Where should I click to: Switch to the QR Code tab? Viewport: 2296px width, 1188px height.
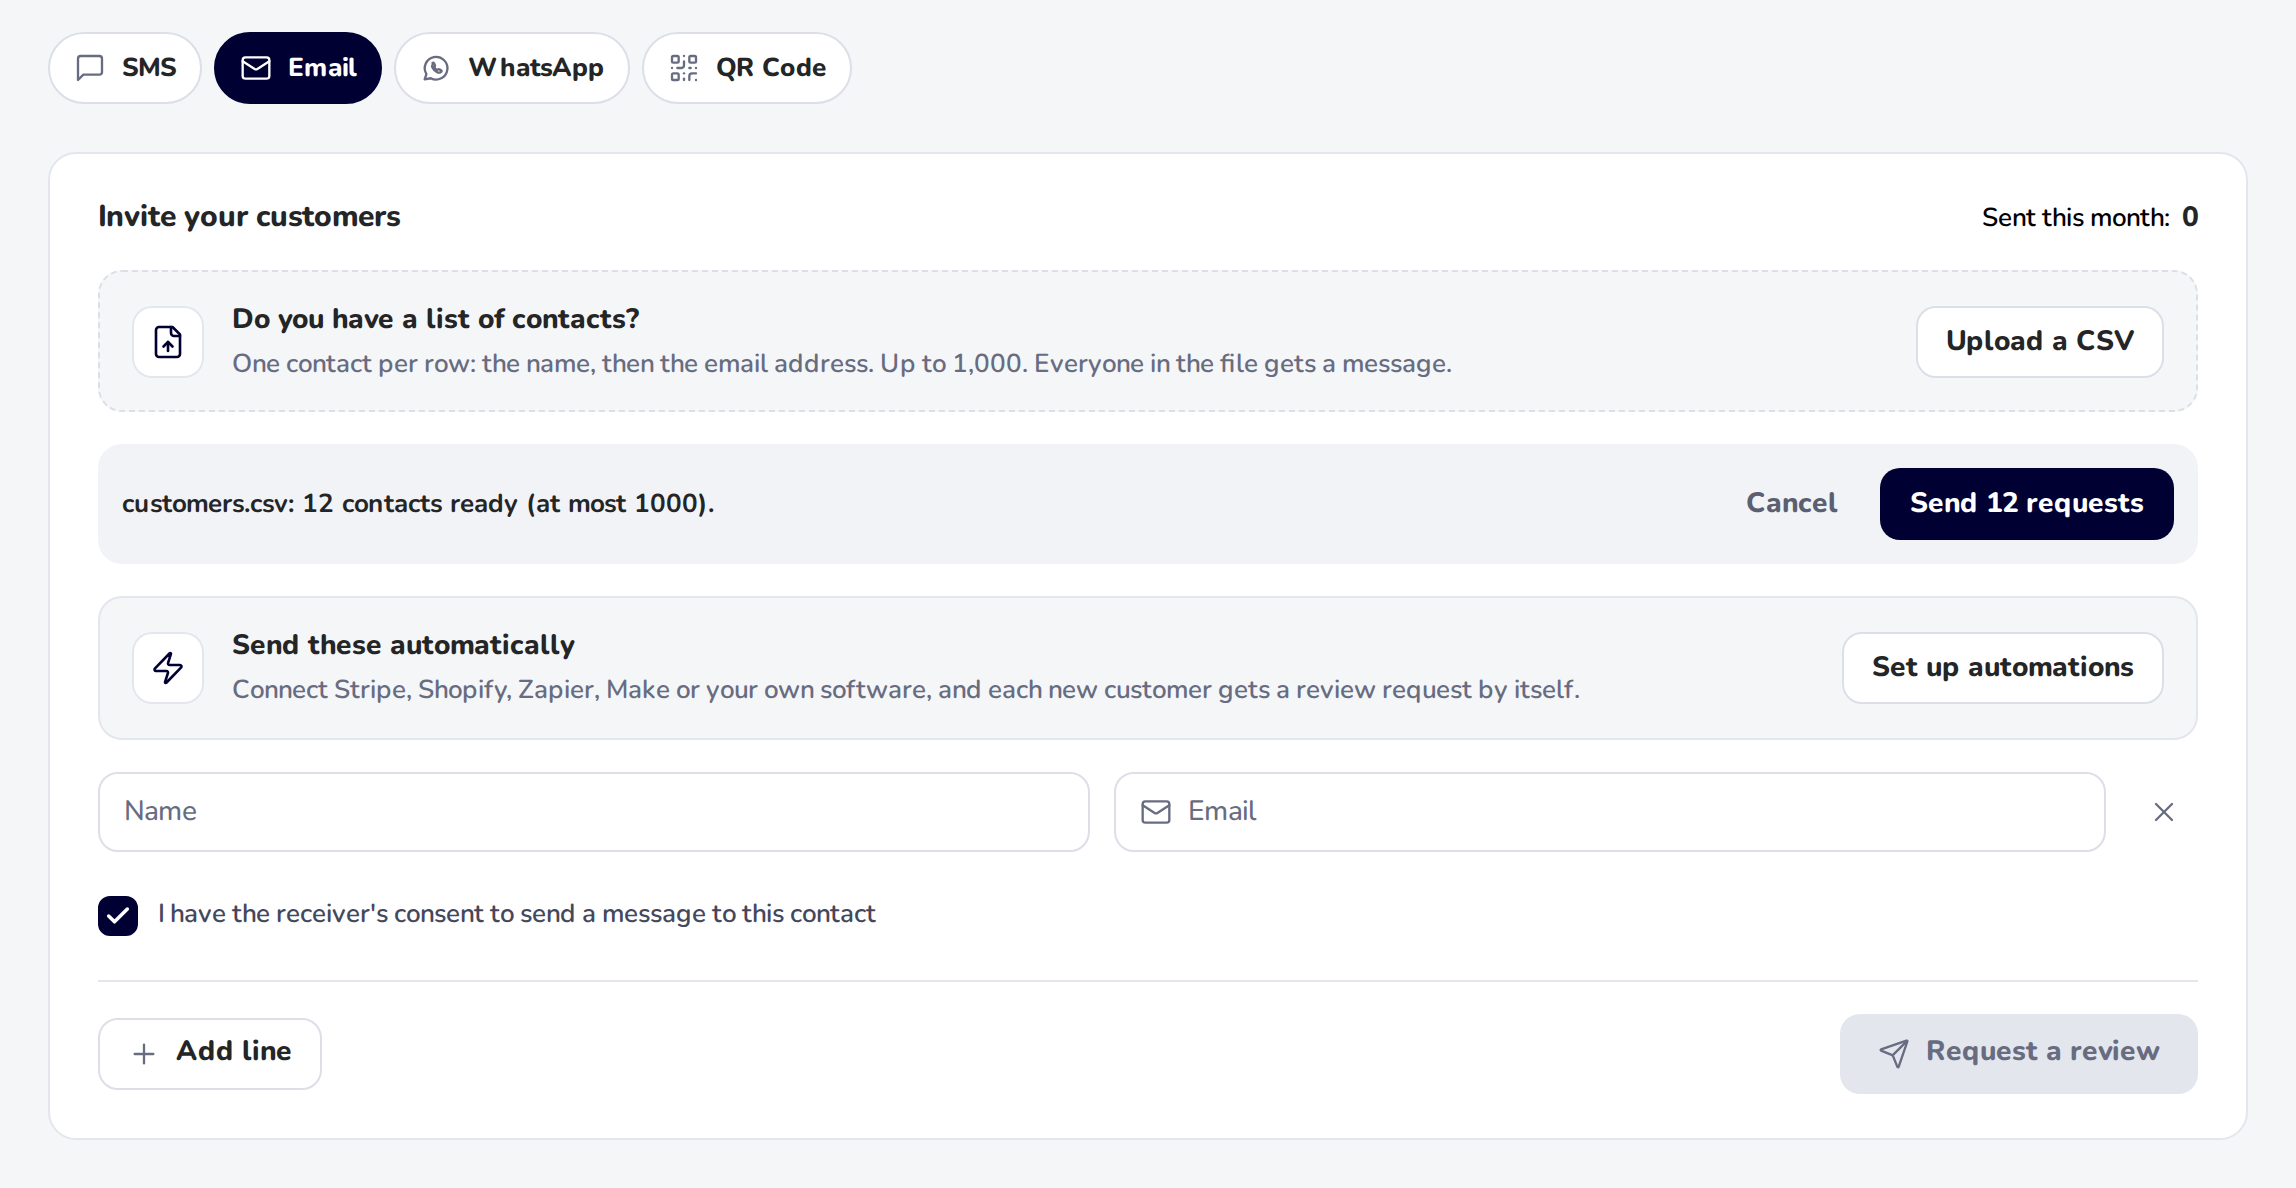(747, 68)
